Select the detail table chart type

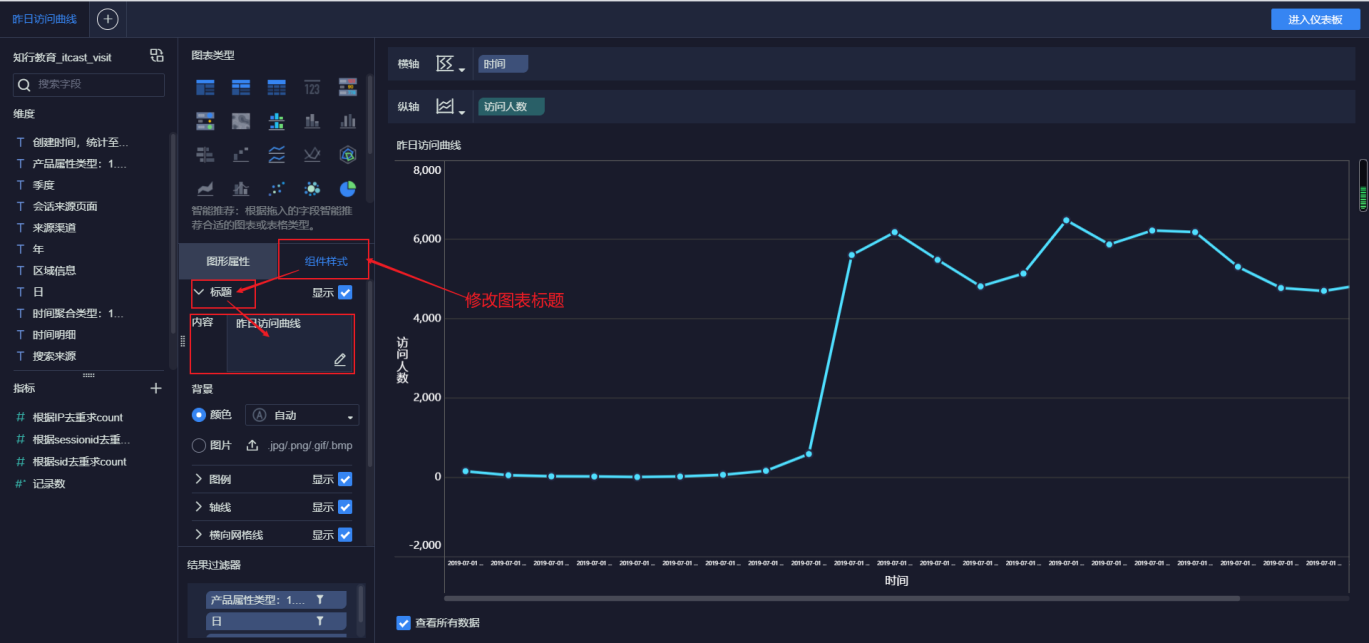pyautogui.click(x=276, y=88)
